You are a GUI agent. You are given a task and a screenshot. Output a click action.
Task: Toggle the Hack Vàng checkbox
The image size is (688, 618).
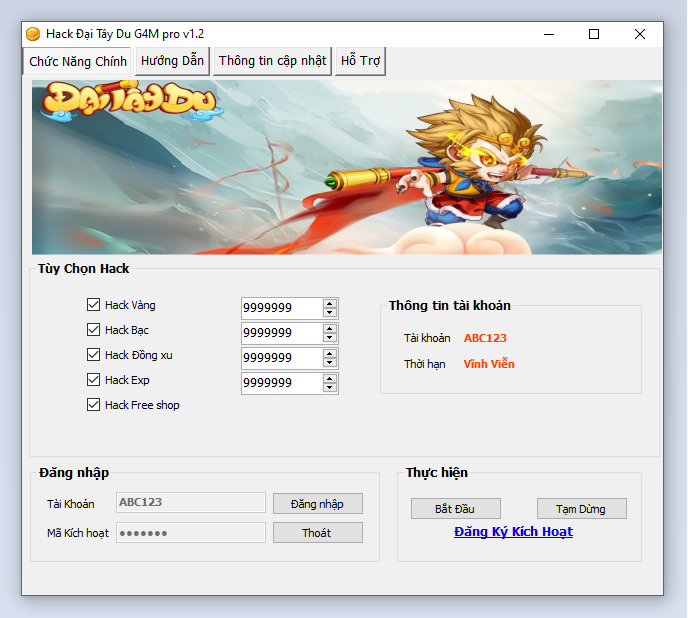point(94,305)
